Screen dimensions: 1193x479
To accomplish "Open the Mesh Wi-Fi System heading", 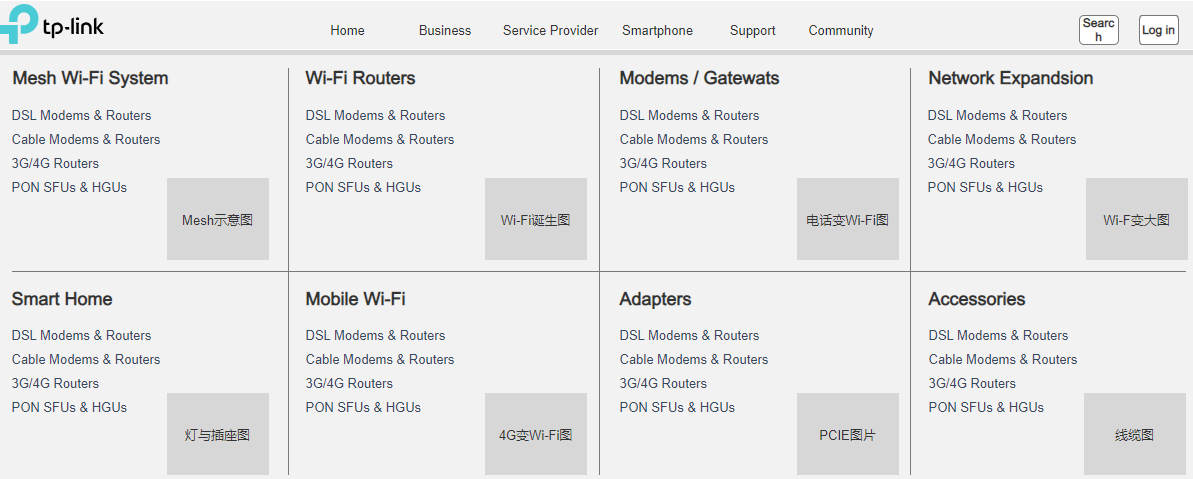I will pyautogui.click(x=90, y=78).
